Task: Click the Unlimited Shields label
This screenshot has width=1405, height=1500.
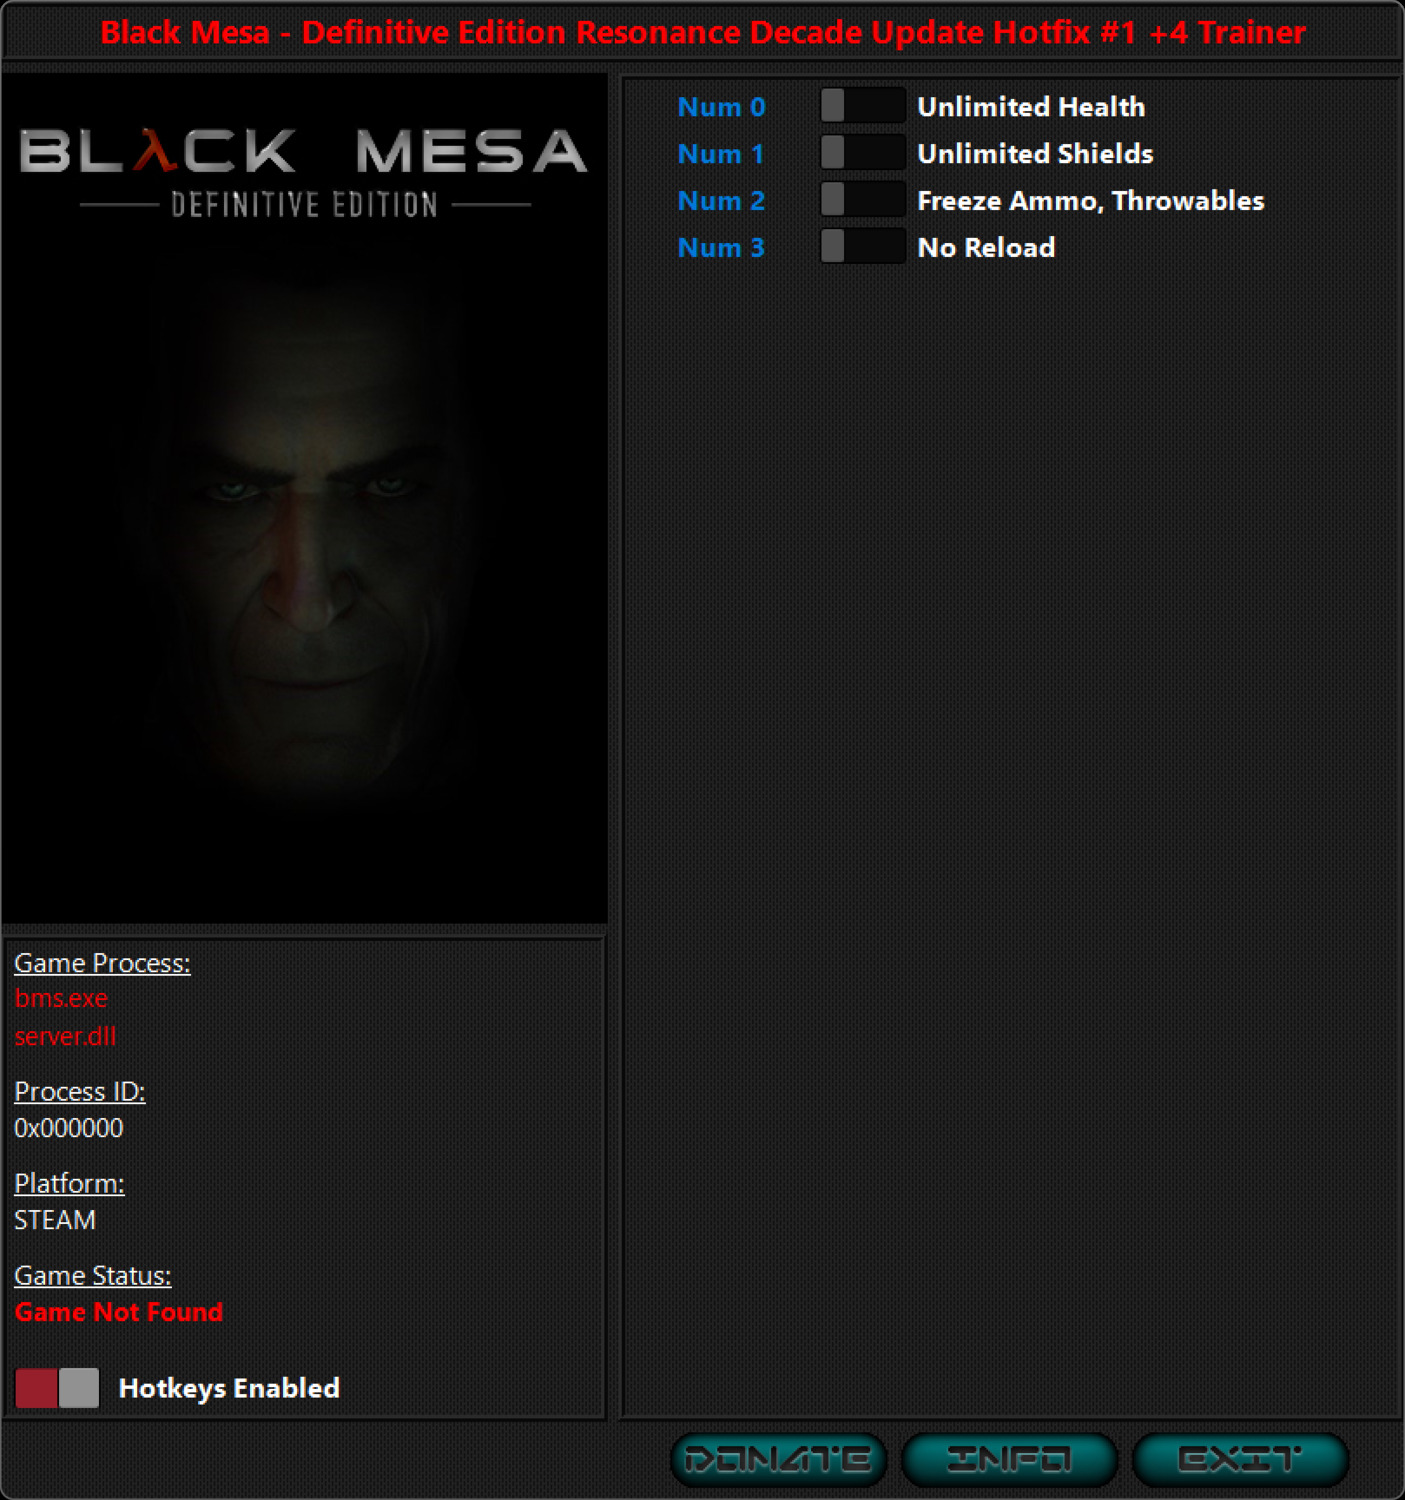Action: pyautogui.click(x=1035, y=154)
